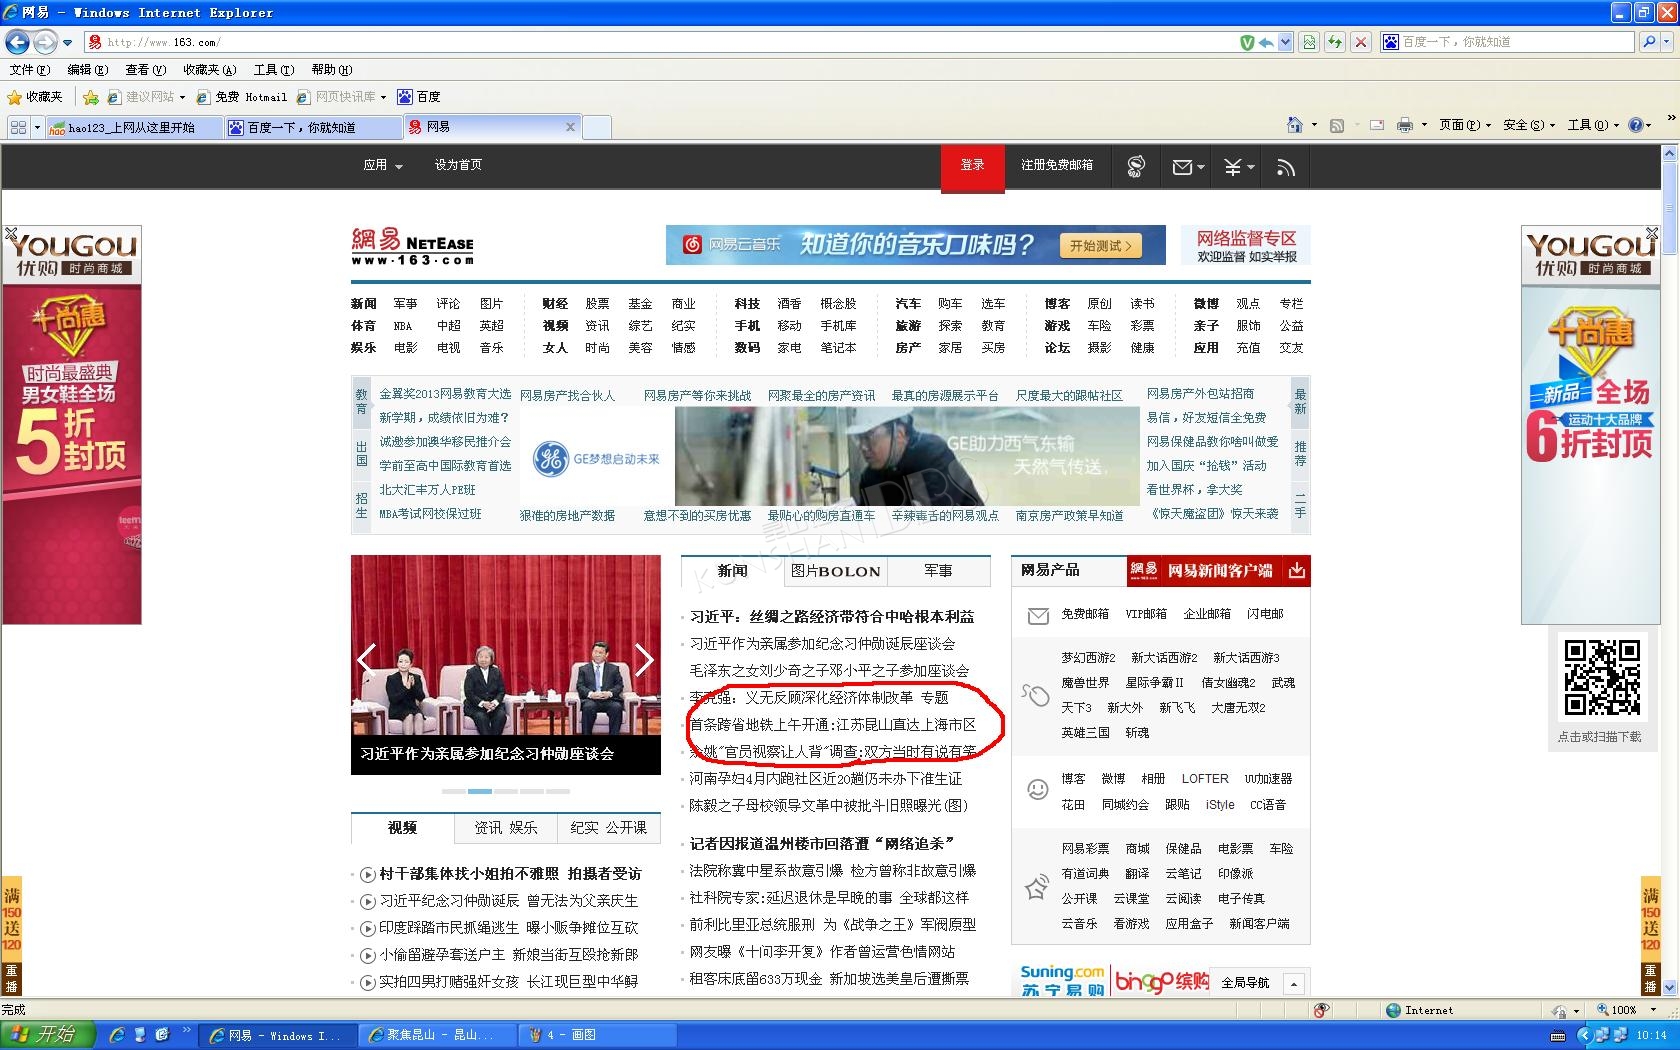Click the compatibility view icon
This screenshot has height=1050, width=1680.
pyautogui.click(x=1309, y=42)
